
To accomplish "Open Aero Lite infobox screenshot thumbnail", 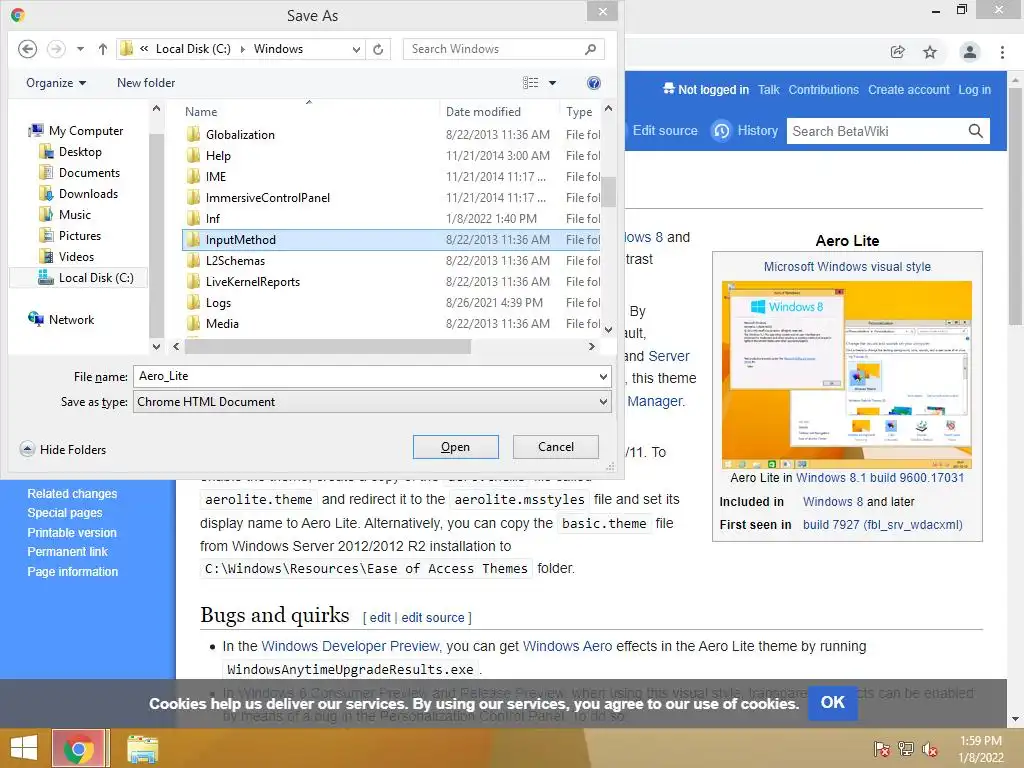I will coord(847,375).
